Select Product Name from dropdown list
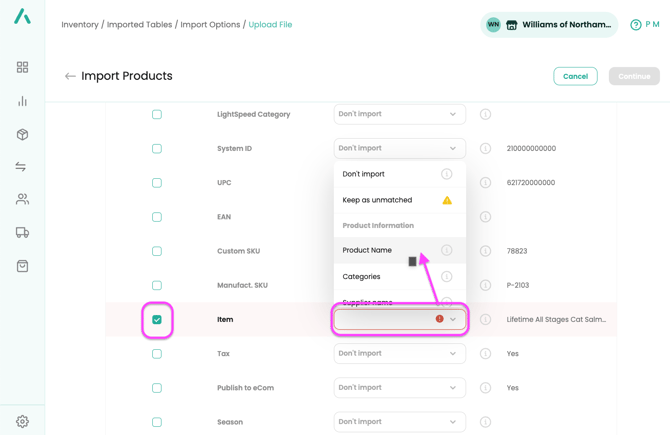This screenshot has width=670, height=435. (x=367, y=250)
